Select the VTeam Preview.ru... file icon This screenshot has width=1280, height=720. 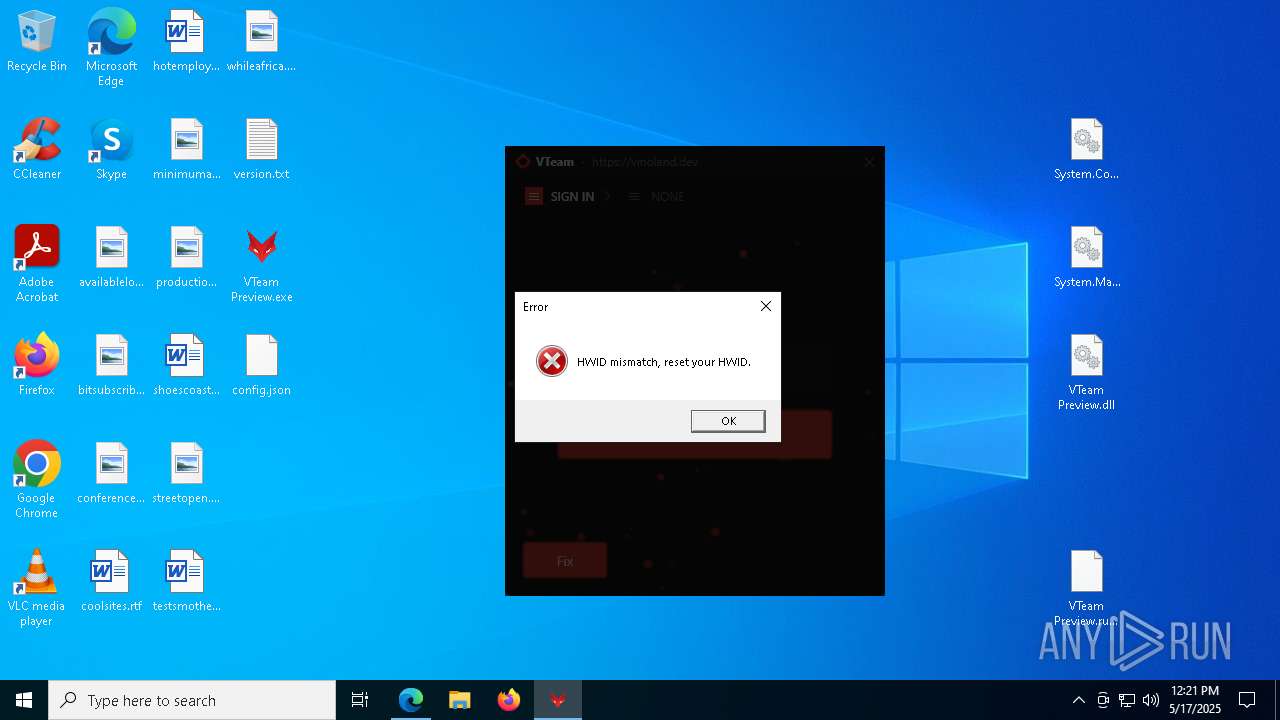pyautogui.click(x=1086, y=588)
